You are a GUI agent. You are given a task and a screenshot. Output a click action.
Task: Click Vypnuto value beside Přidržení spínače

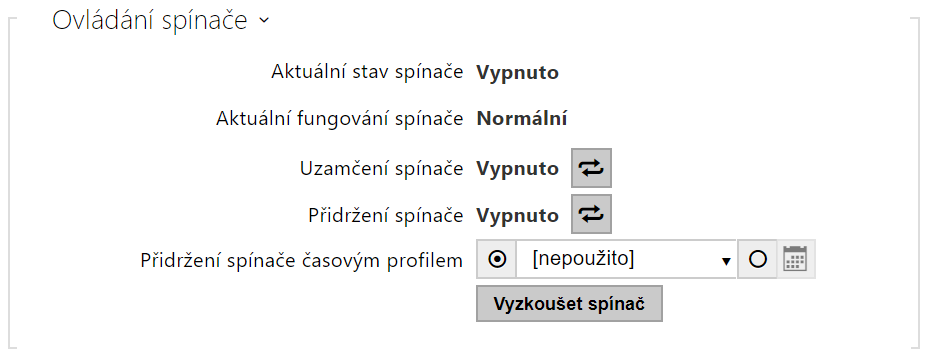point(517,215)
